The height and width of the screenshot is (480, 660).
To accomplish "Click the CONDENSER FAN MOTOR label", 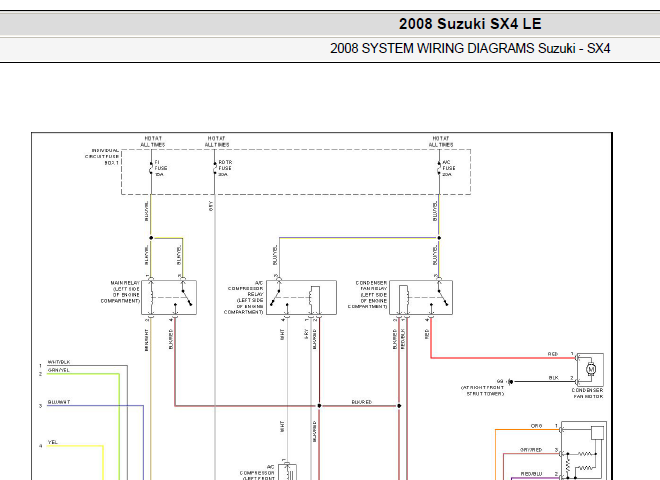I will (588, 393).
